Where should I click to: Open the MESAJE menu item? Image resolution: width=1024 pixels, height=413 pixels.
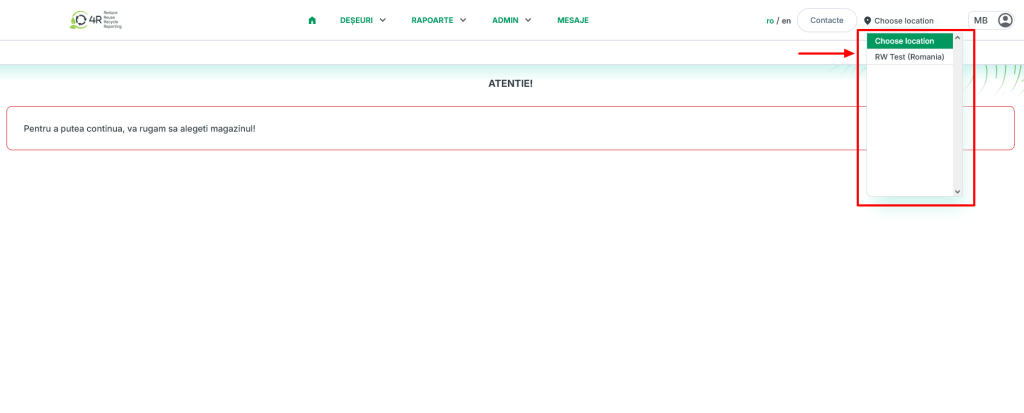(573, 20)
